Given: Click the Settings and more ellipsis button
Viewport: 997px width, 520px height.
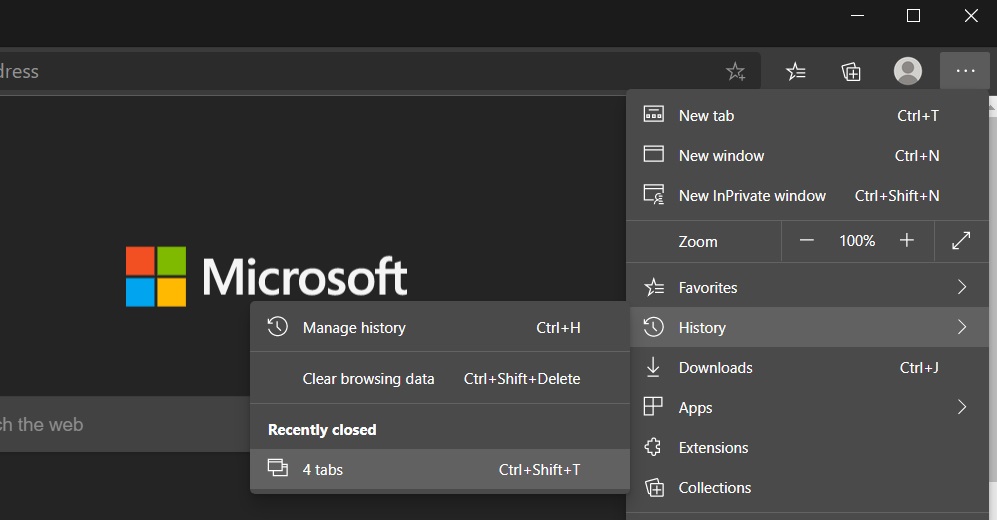Looking at the screenshot, I should click(x=964, y=71).
